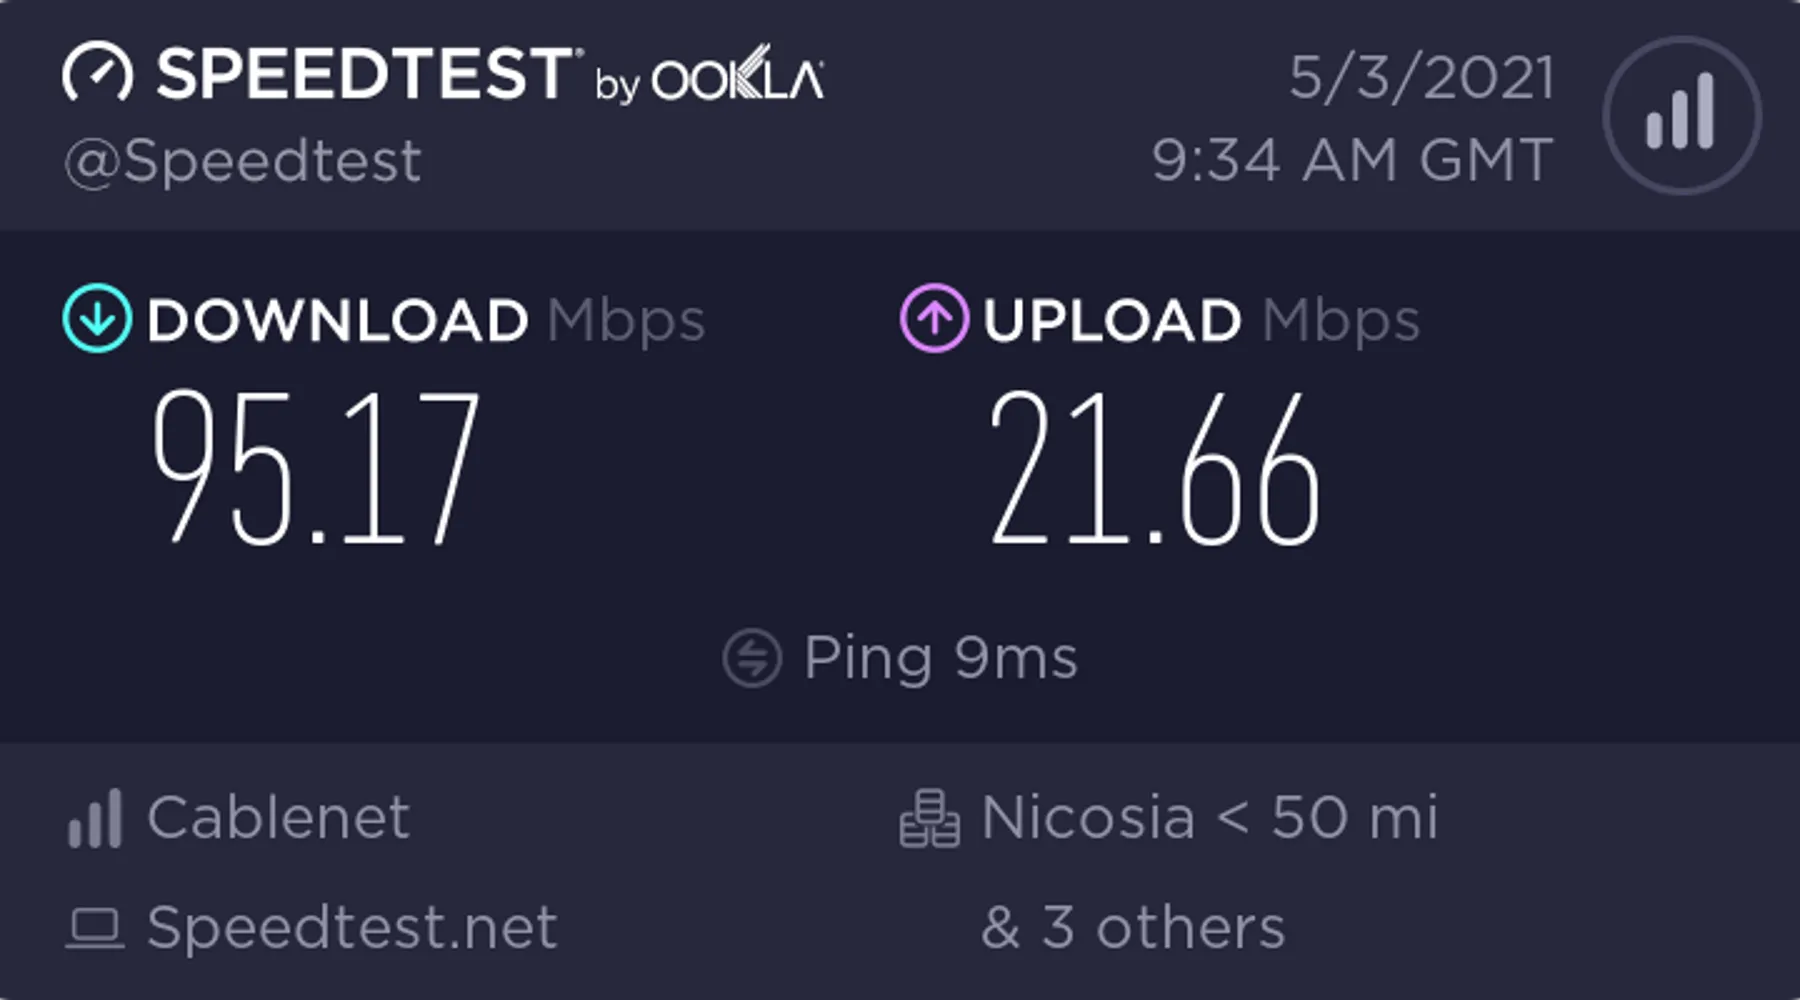
Task: Open the Speedtest.net link text
Action: pyautogui.click(x=351, y=928)
